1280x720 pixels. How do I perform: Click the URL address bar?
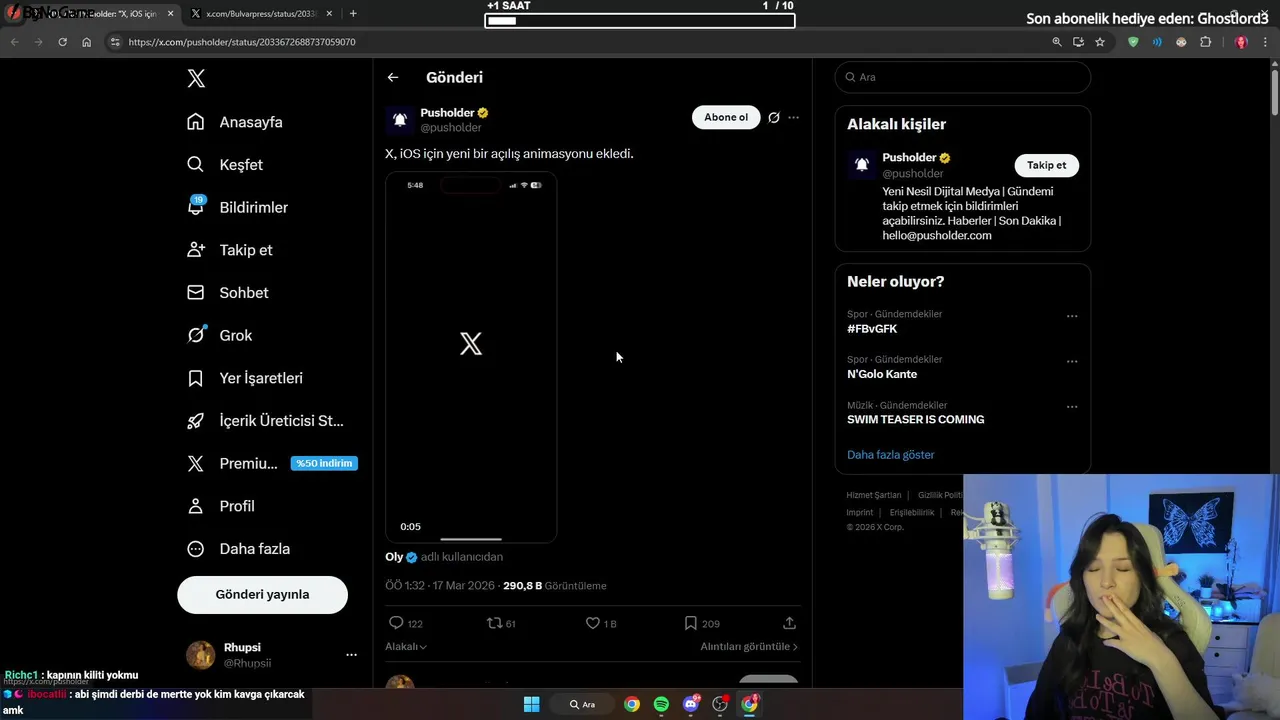click(580, 42)
